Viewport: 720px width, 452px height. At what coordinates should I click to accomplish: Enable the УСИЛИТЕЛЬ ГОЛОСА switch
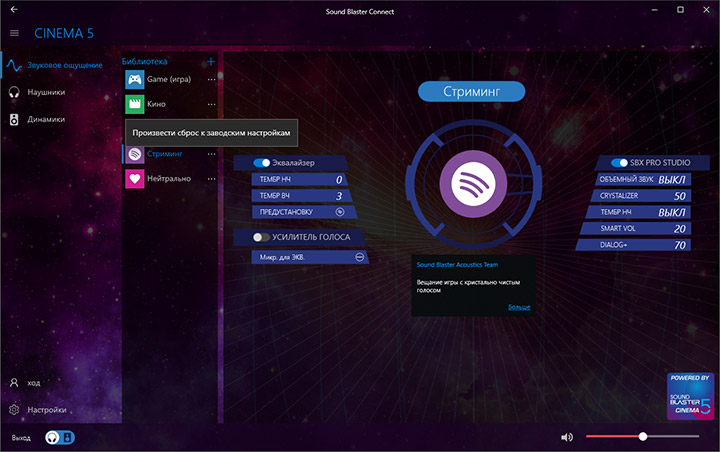click(x=261, y=237)
